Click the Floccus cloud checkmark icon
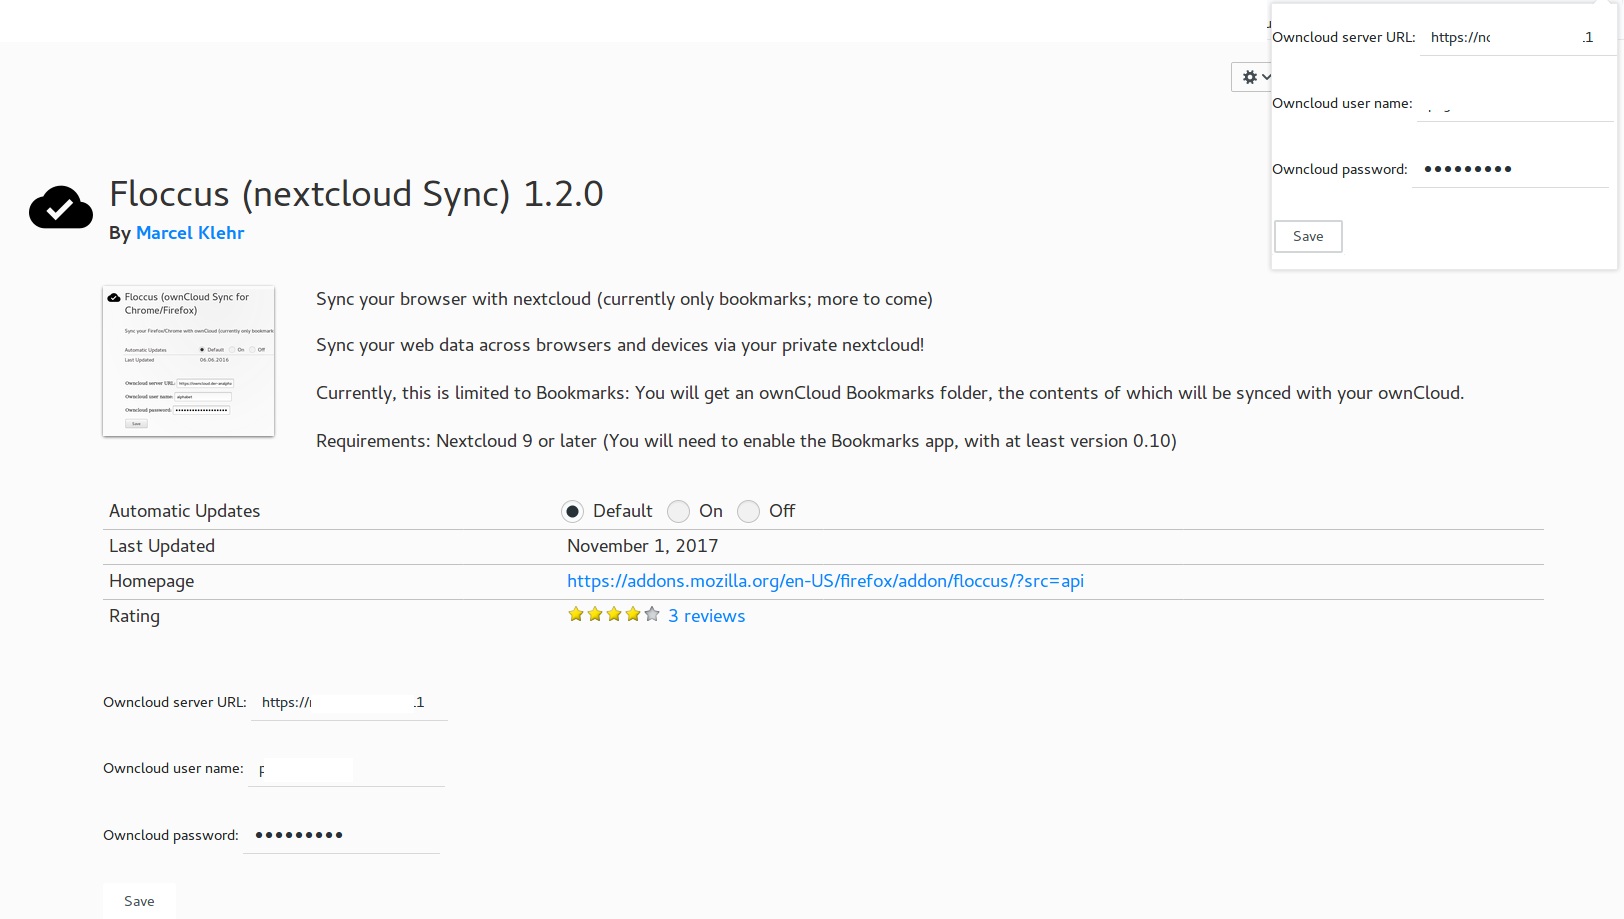This screenshot has width=1624, height=919. (x=61, y=207)
